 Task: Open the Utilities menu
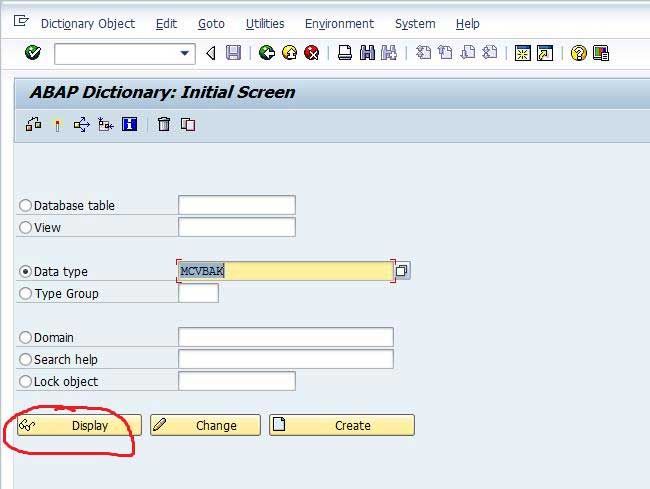[265, 24]
